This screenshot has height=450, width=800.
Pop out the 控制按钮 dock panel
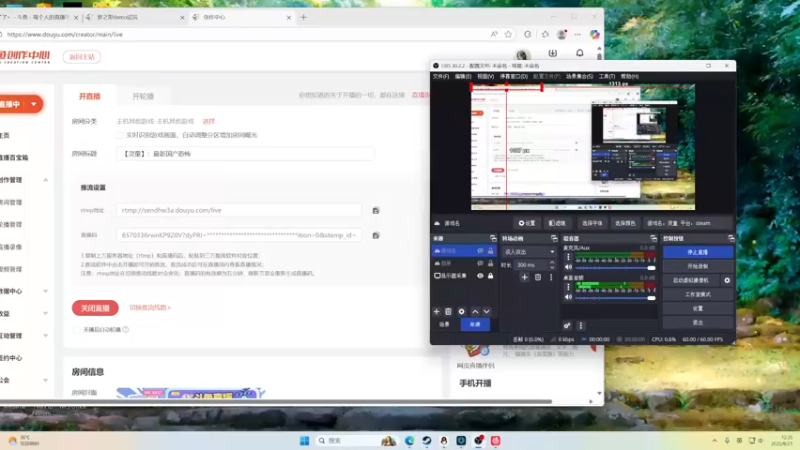pos(731,238)
